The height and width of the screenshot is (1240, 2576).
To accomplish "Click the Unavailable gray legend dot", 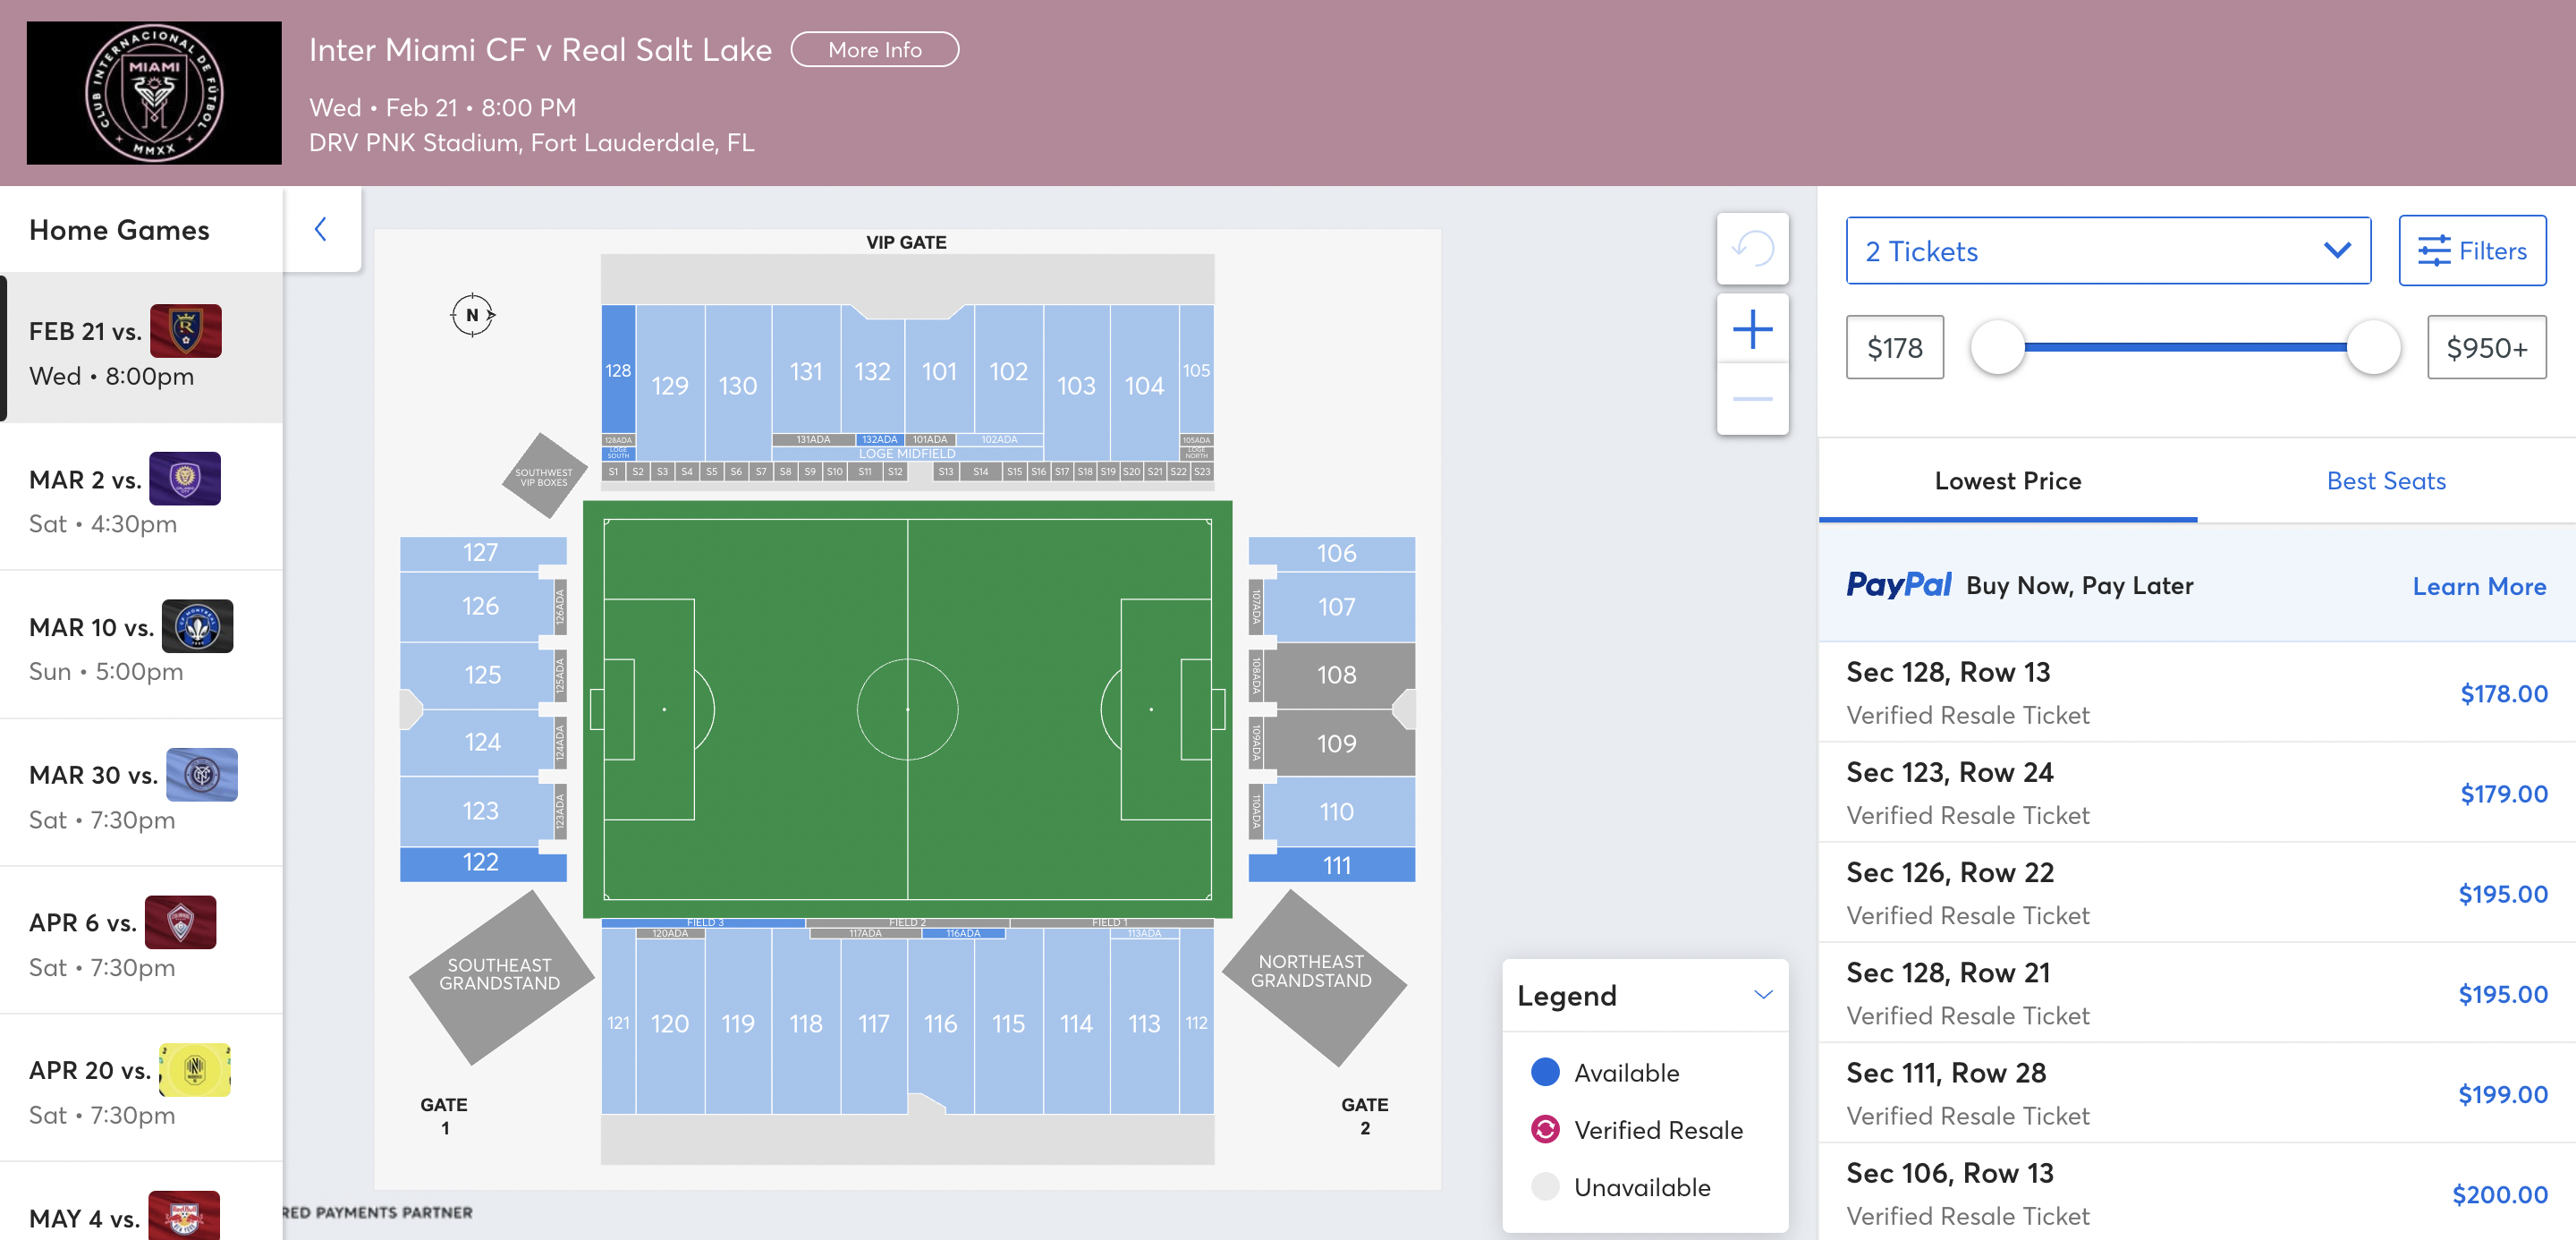I will (1545, 1186).
